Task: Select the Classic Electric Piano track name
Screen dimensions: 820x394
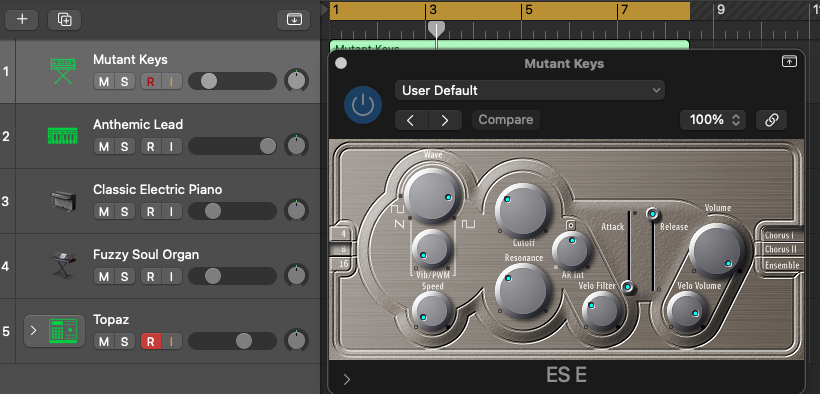Action: pyautogui.click(x=157, y=189)
